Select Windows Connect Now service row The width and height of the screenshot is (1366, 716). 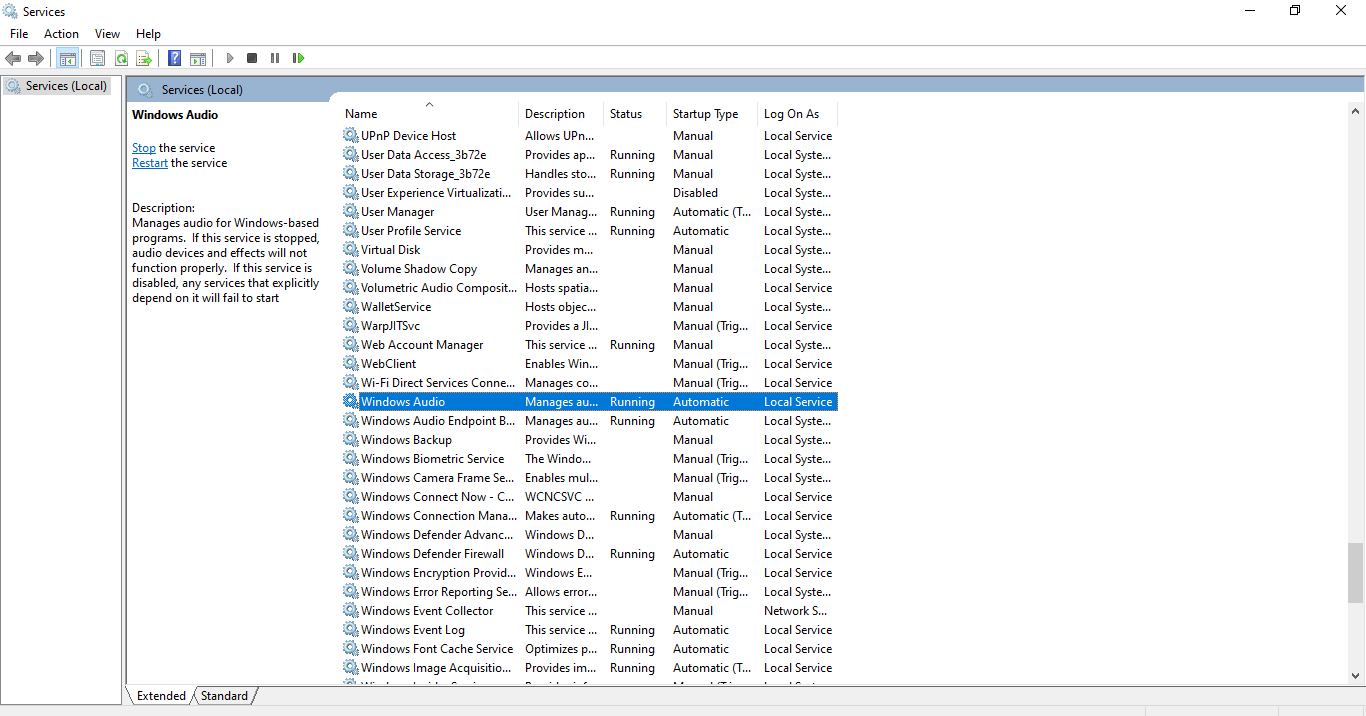[589, 496]
